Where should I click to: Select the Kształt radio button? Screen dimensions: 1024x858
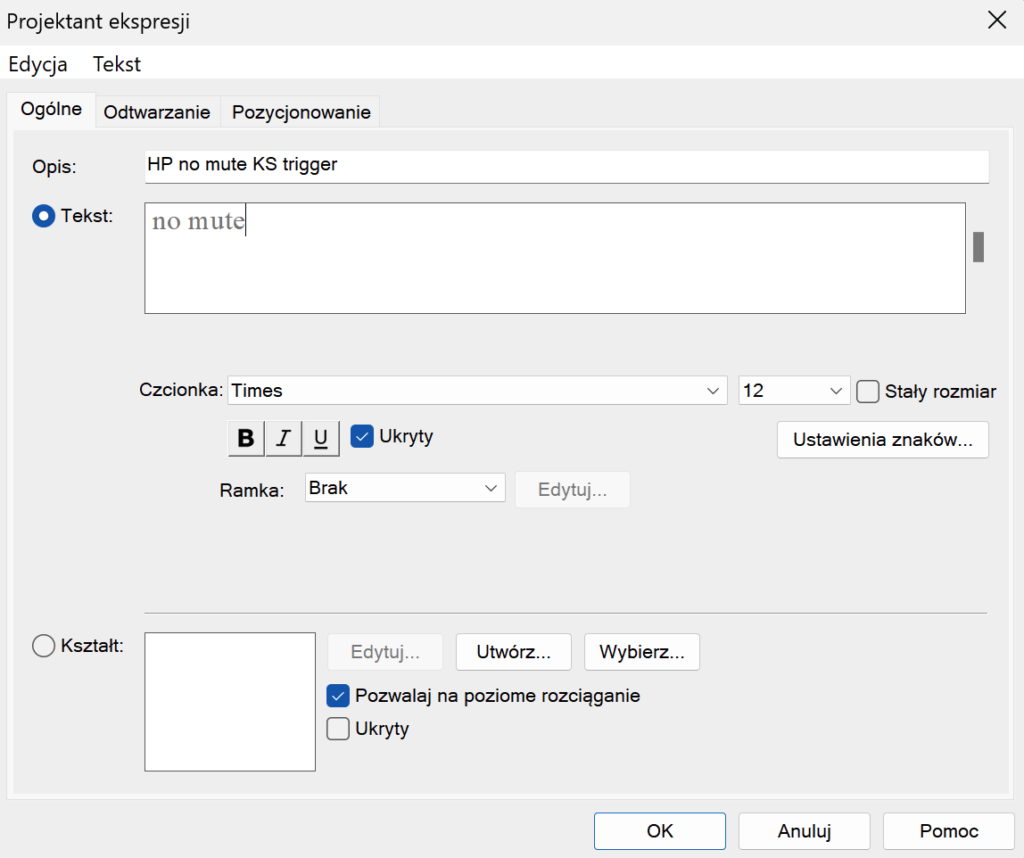pyautogui.click(x=44, y=647)
